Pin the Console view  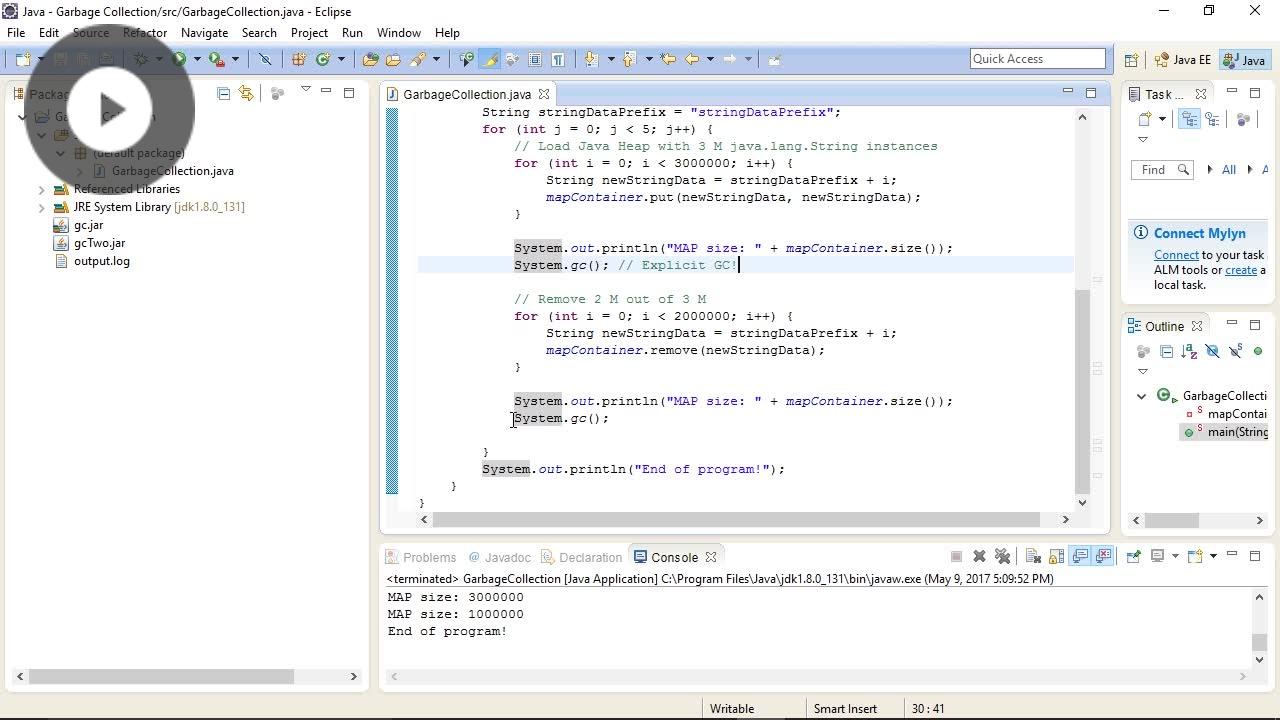coord(1131,556)
